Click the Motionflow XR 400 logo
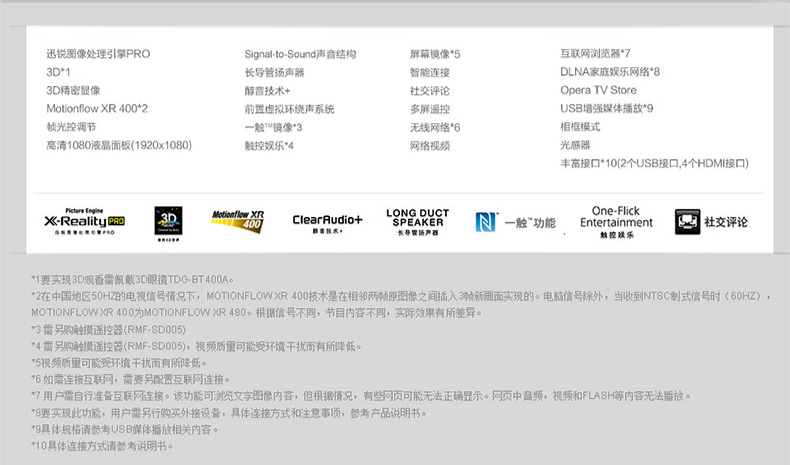 [238, 222]
